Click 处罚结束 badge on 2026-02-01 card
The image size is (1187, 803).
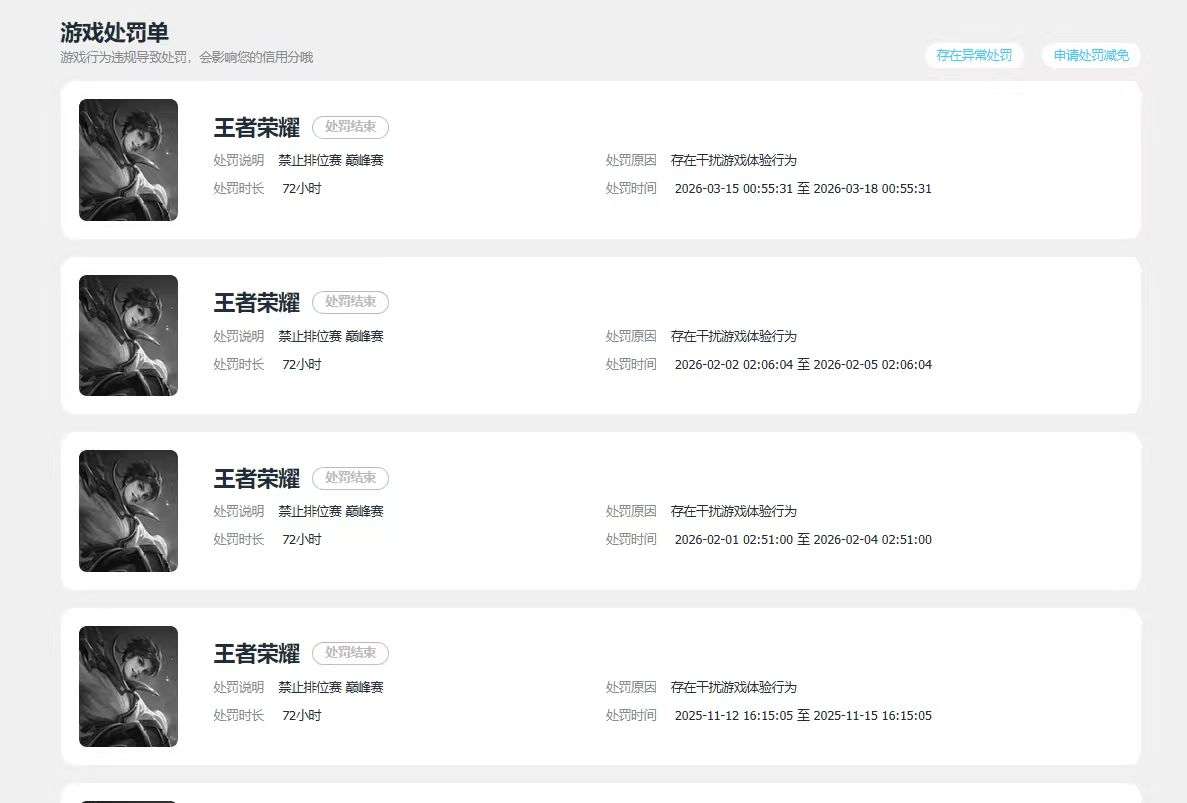tap(350, 478)
